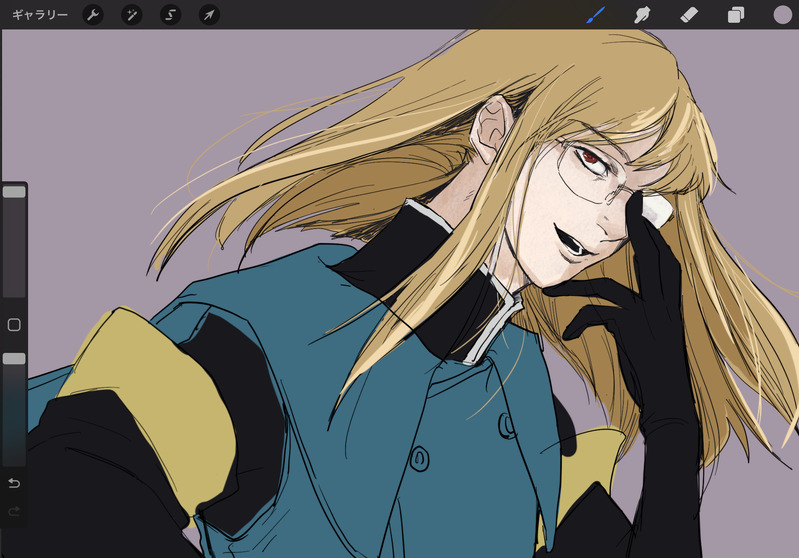Open the ギャラリー gallery view
Image resolution: width=799 pixels, height=558 pixels.
coord(40,15)
